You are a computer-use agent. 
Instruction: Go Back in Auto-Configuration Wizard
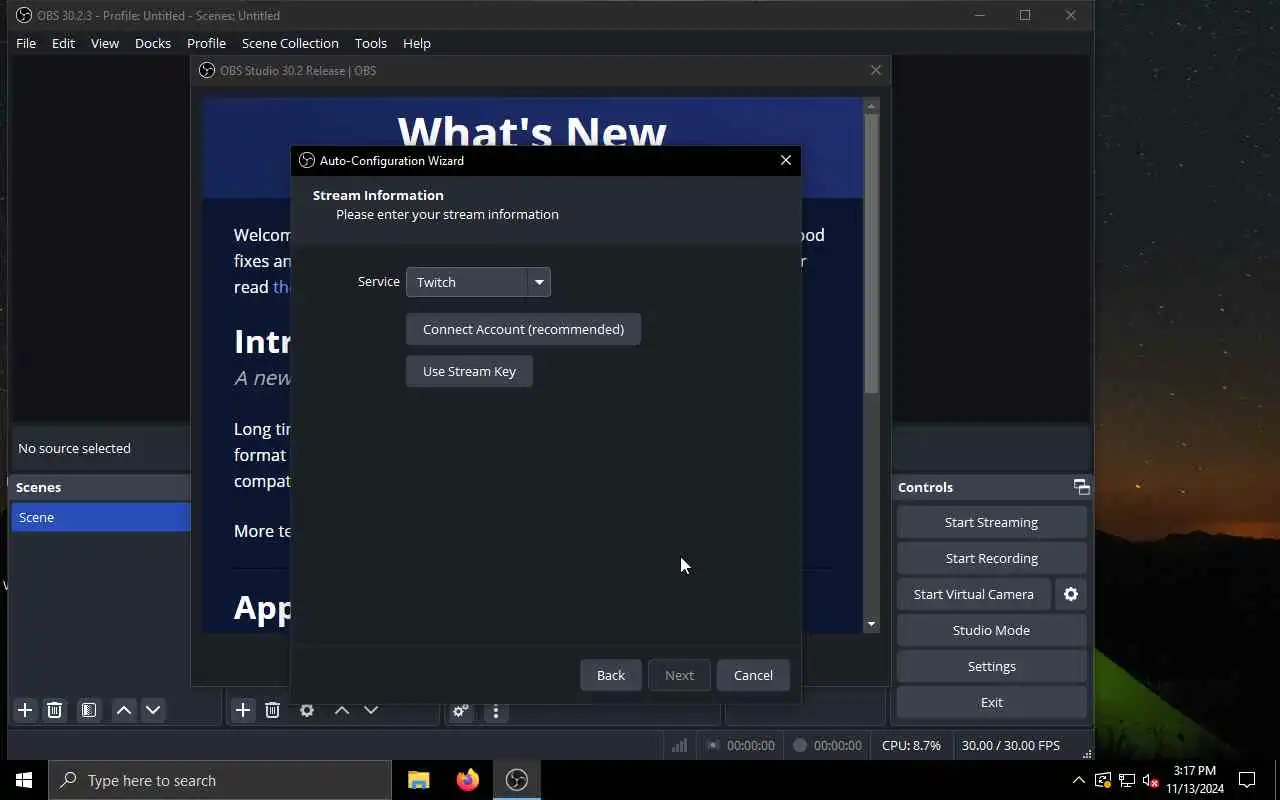[x=611, y=675]
